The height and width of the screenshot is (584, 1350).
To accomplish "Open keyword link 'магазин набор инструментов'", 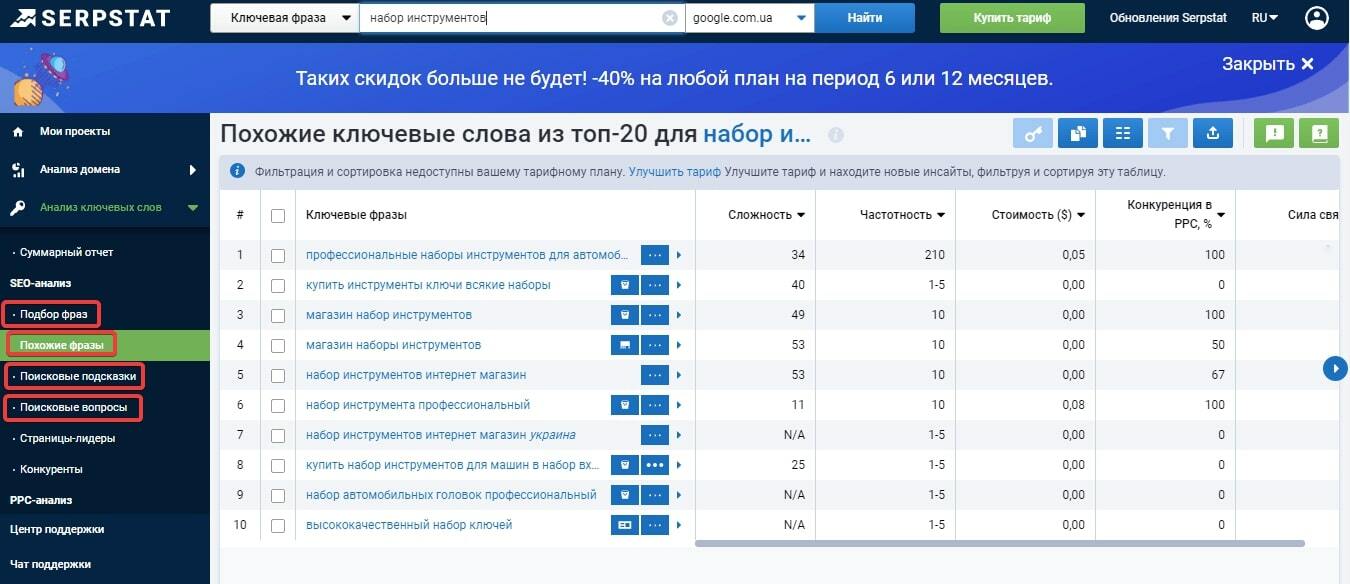I will pos(389,315).
